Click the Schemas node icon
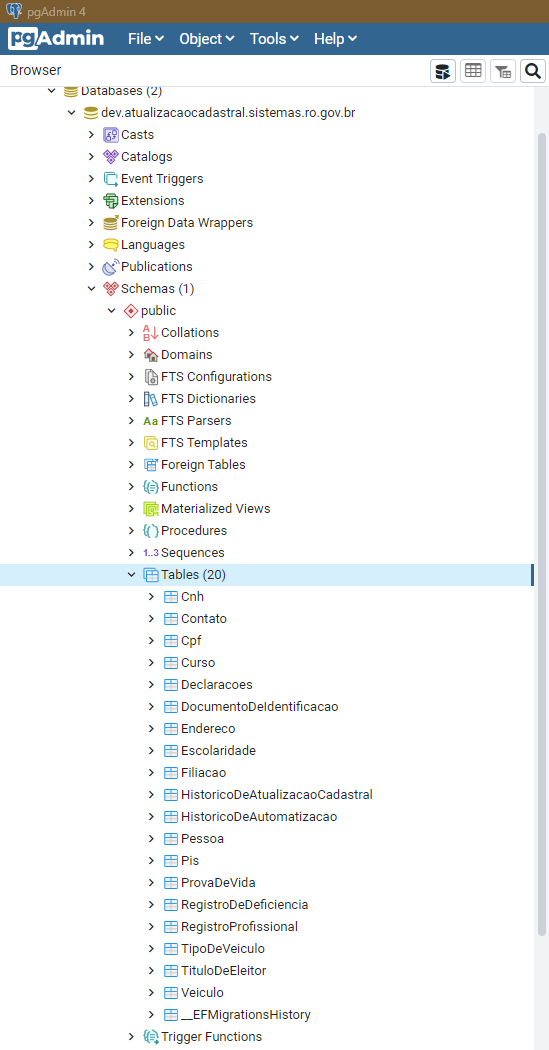The height and width of the screenshot is (1050, 549). [110, 289]
